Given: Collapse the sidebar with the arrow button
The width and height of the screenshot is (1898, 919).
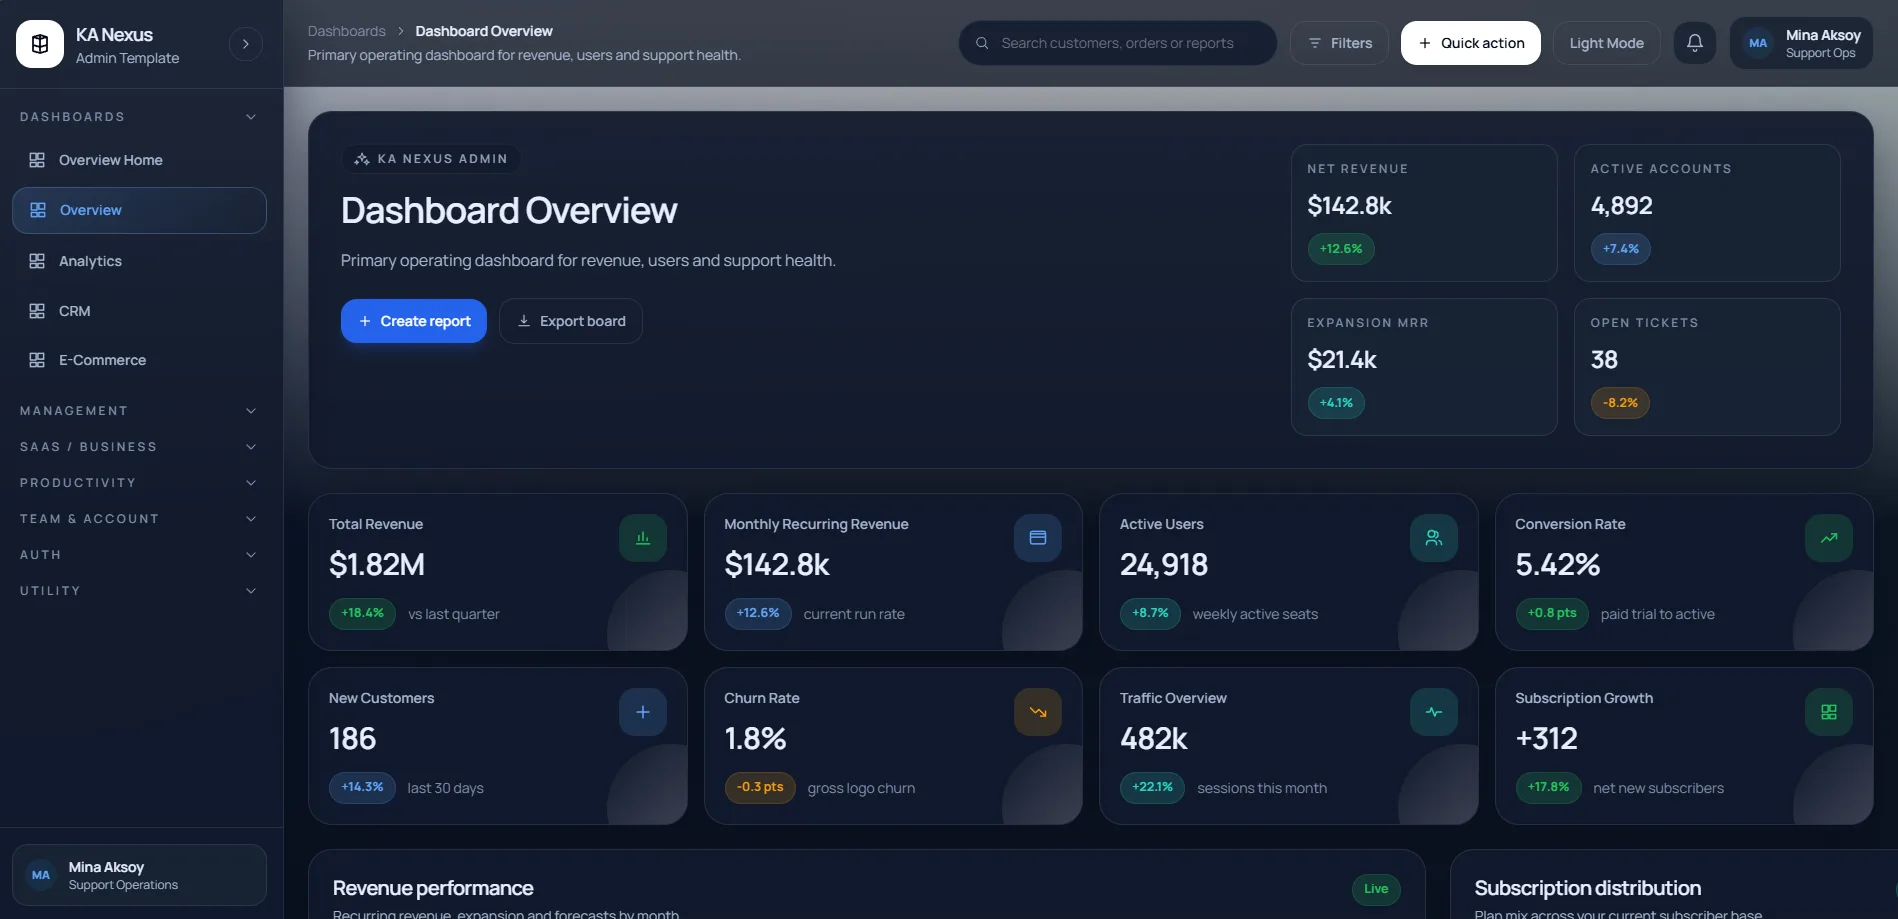Looking at the screenshot, I should [x=245, y=44].
